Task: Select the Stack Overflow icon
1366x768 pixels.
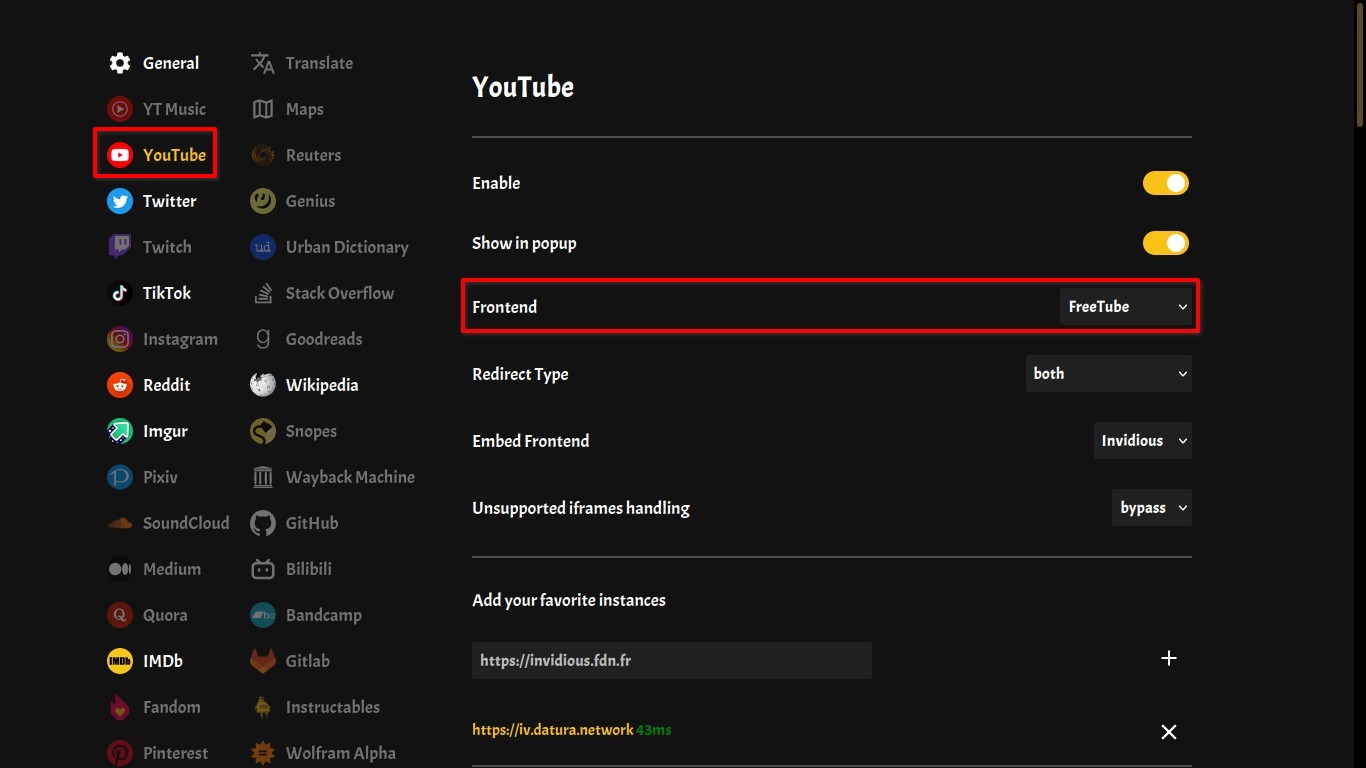Action: [263, 293]
